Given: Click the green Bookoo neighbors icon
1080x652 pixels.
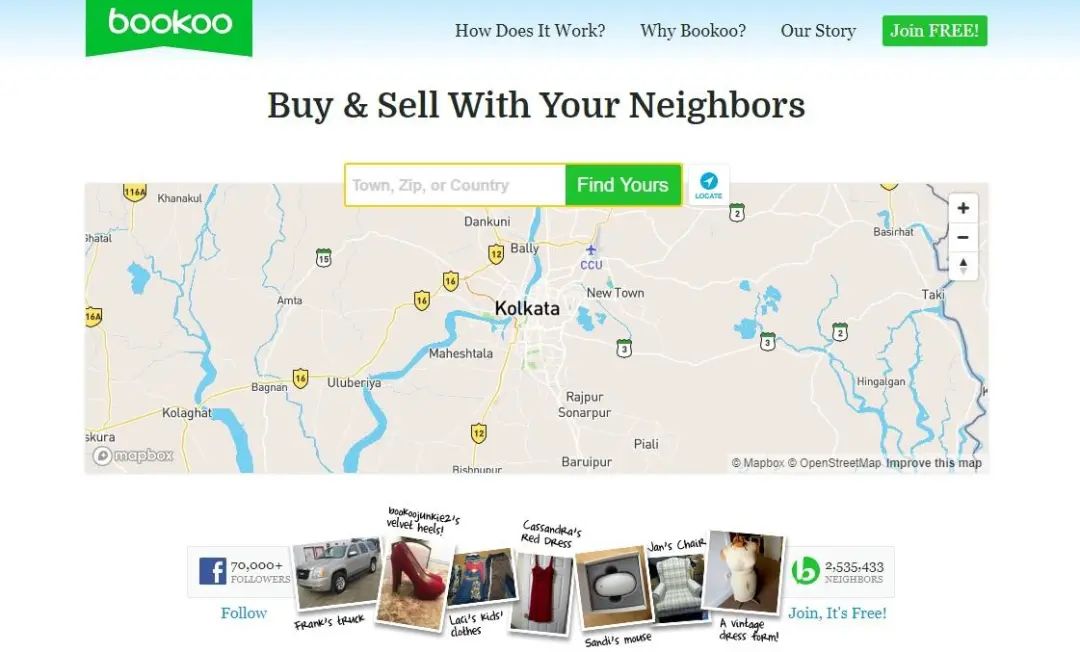Looking at the screenshot, I should click(805, 571).
